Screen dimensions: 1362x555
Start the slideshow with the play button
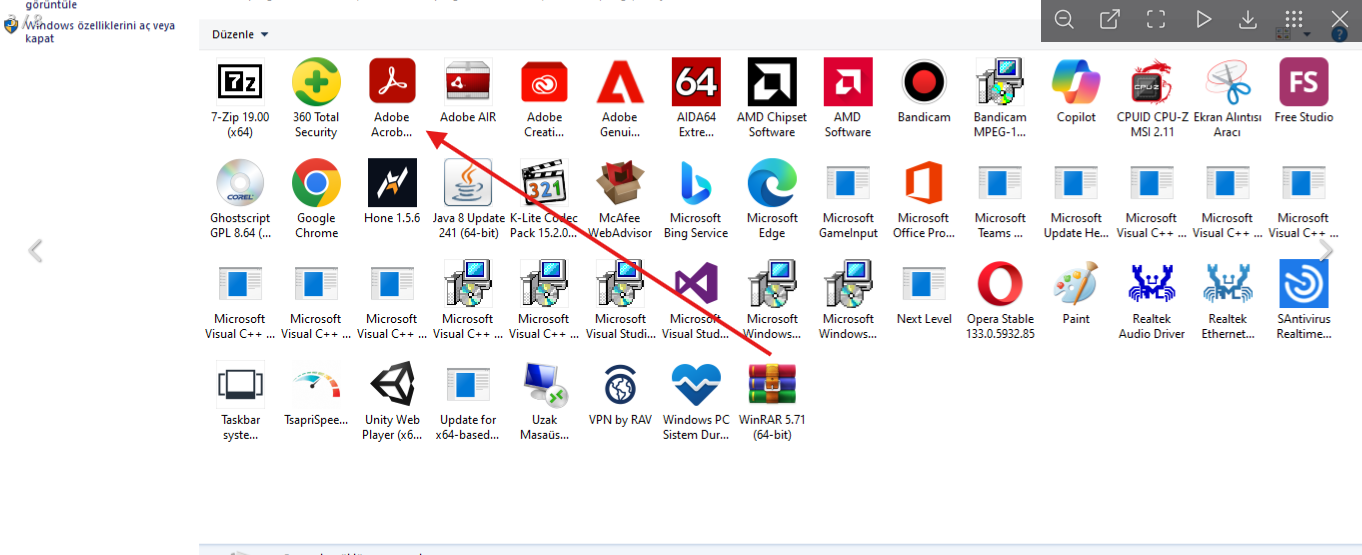coord(1203,19)
